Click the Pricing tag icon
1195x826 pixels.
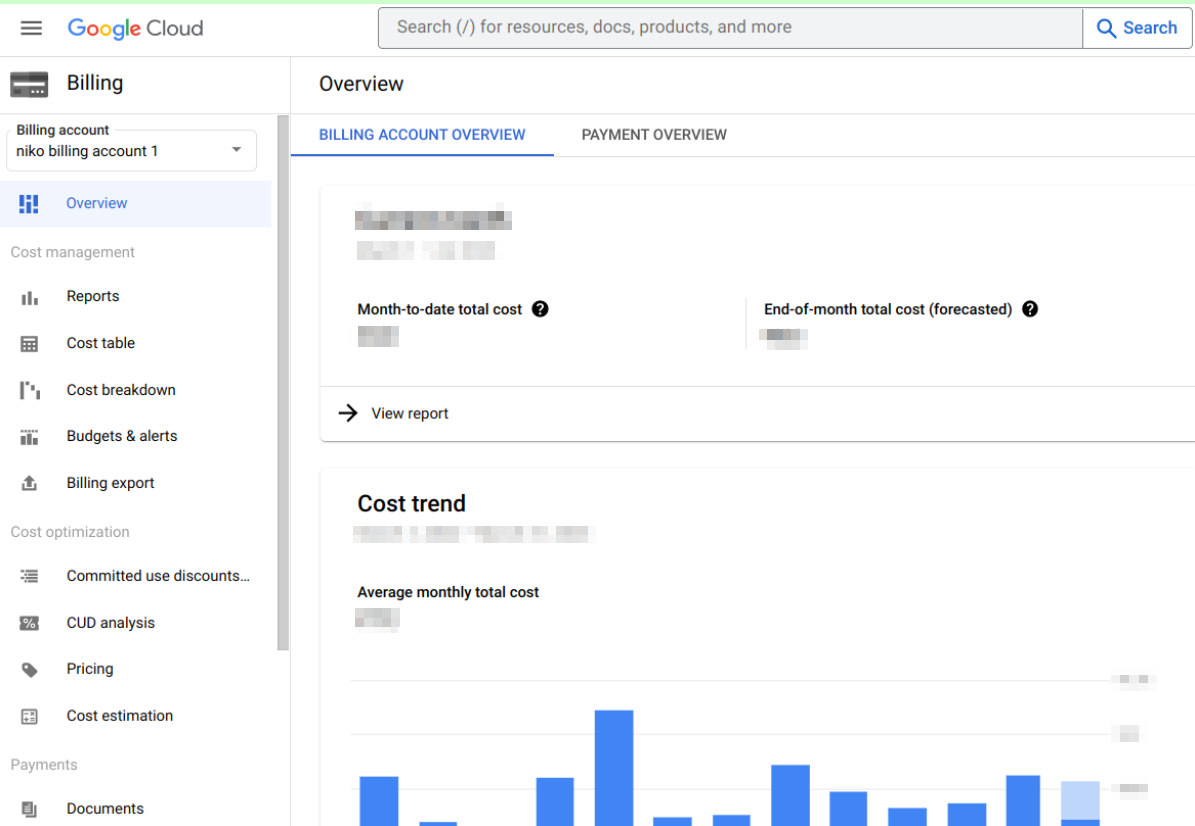29,670
